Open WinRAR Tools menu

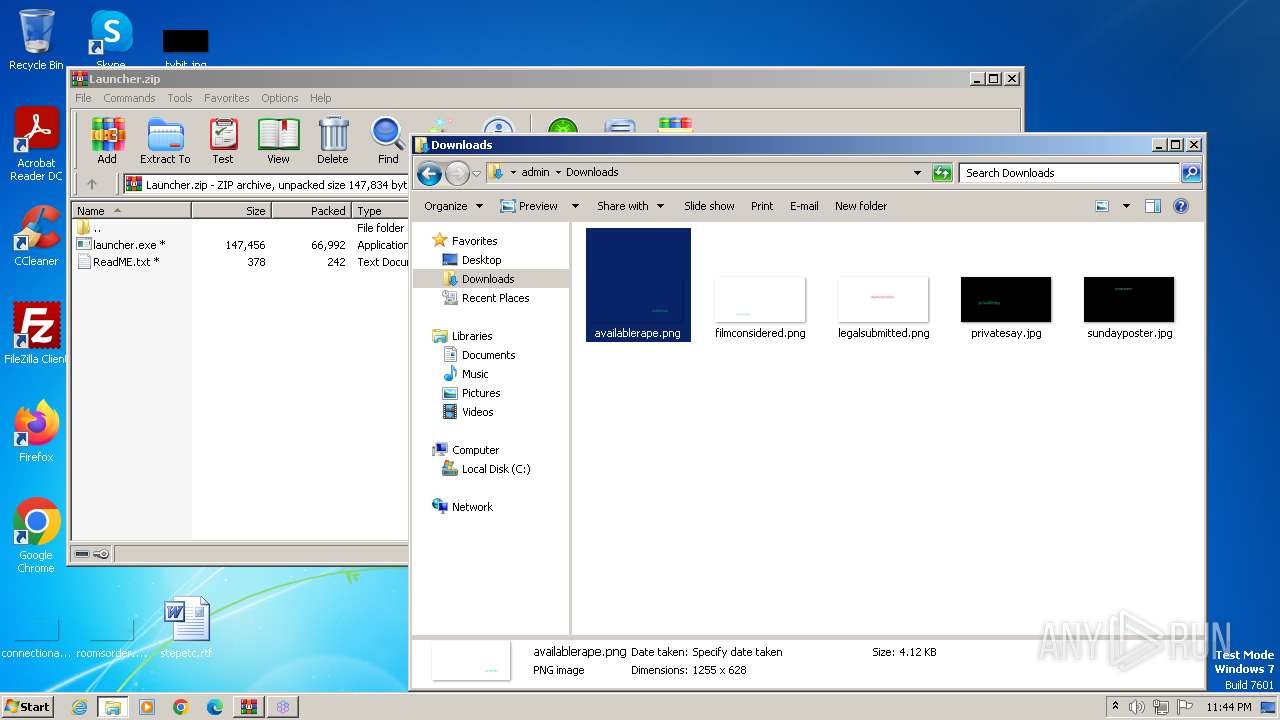[180, 98]
